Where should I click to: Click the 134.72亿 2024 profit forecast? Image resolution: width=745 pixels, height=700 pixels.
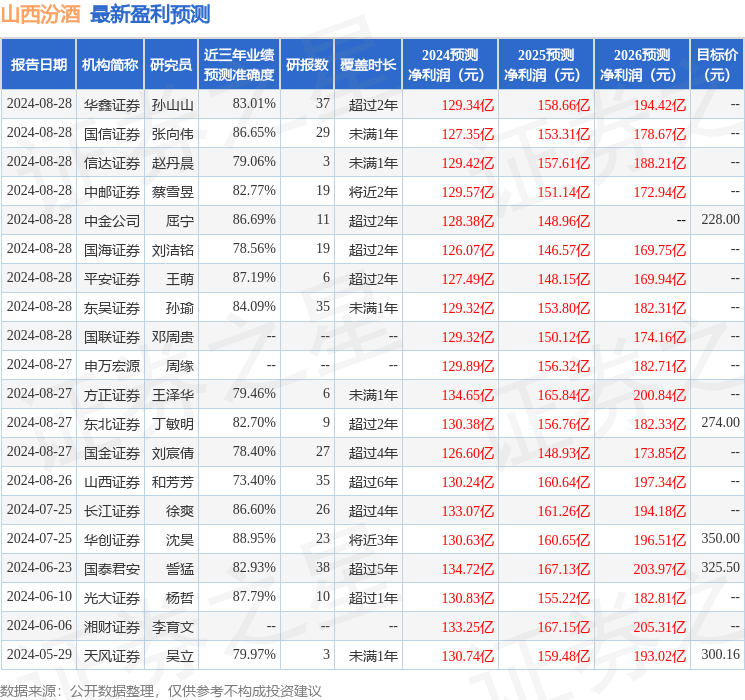coord(468,569)
